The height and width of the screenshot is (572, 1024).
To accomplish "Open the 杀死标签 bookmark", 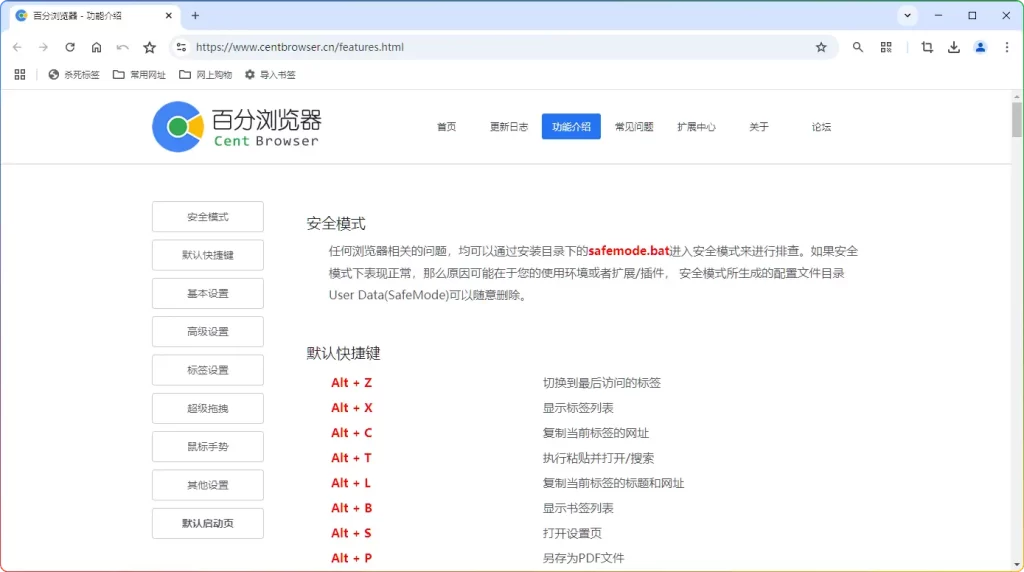I will coord(74,74).
